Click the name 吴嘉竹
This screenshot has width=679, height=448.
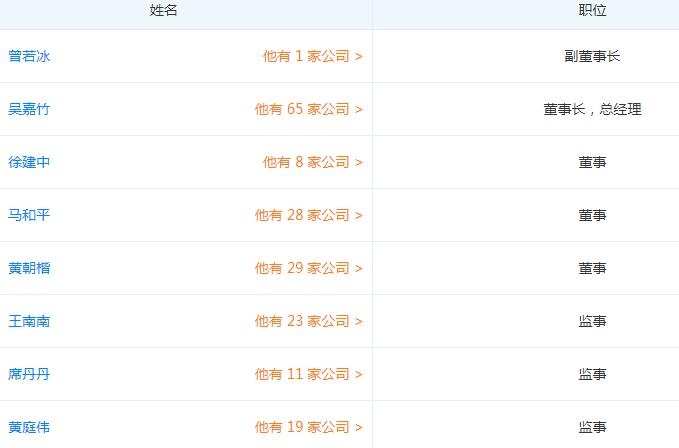(29, 110)
